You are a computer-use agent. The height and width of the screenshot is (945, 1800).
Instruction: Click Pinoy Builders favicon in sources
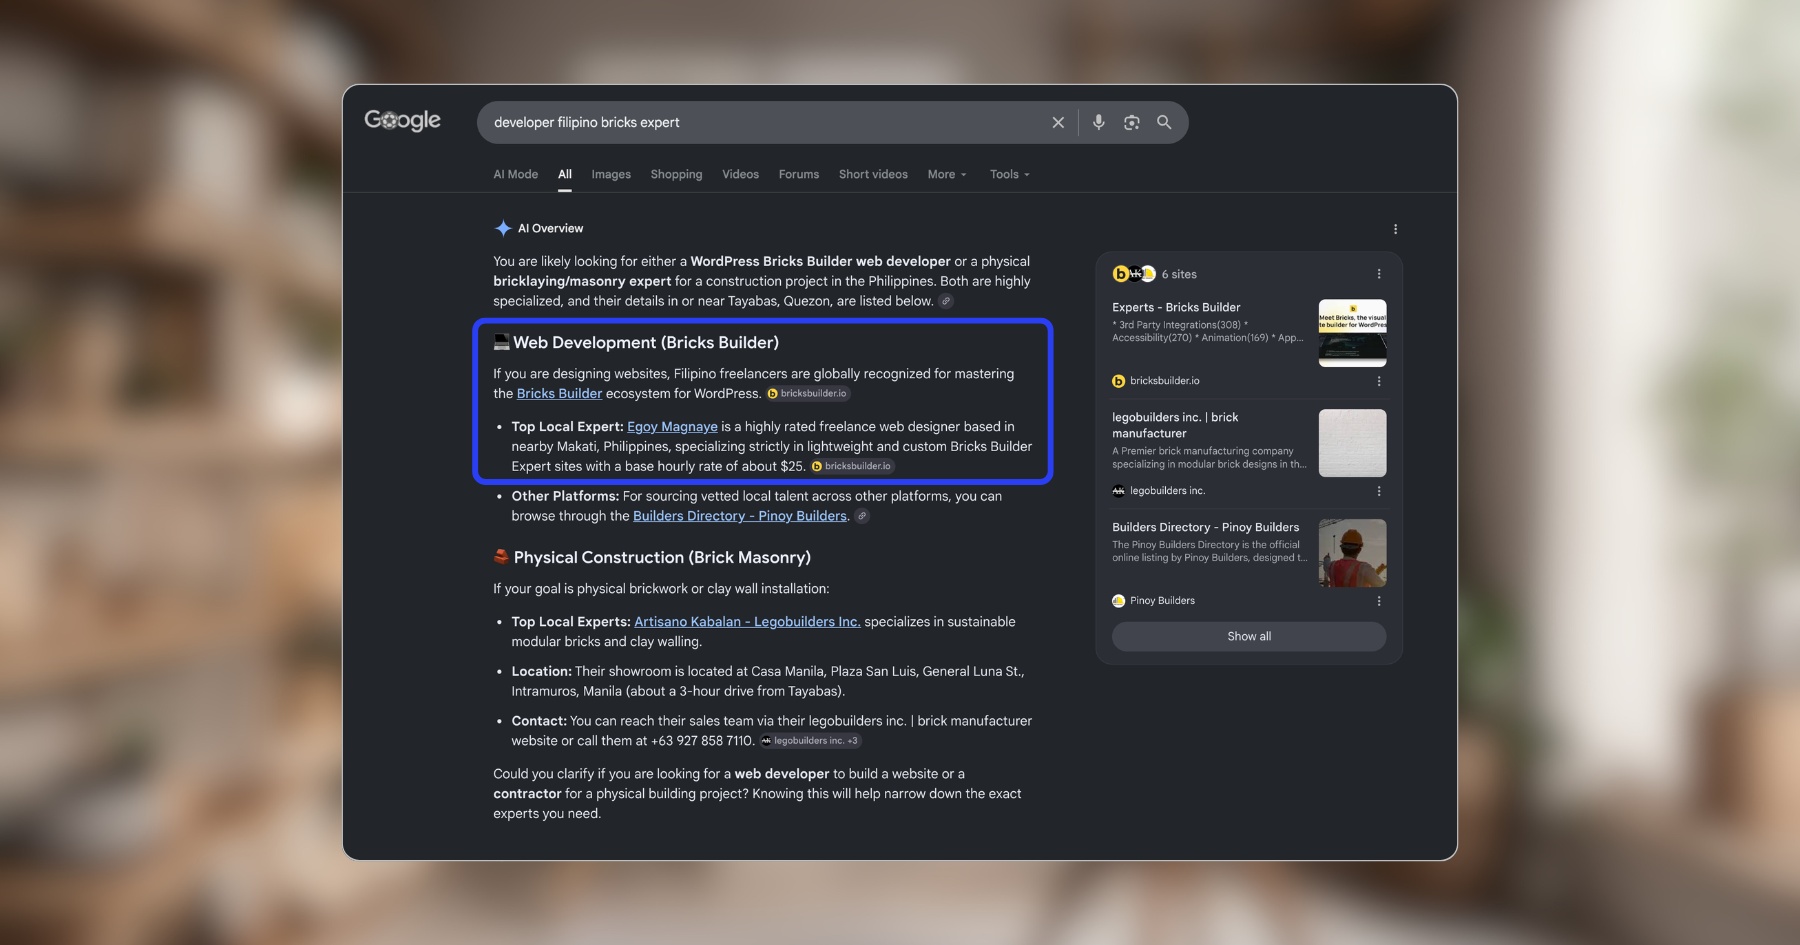click(x=1119, y=601)
